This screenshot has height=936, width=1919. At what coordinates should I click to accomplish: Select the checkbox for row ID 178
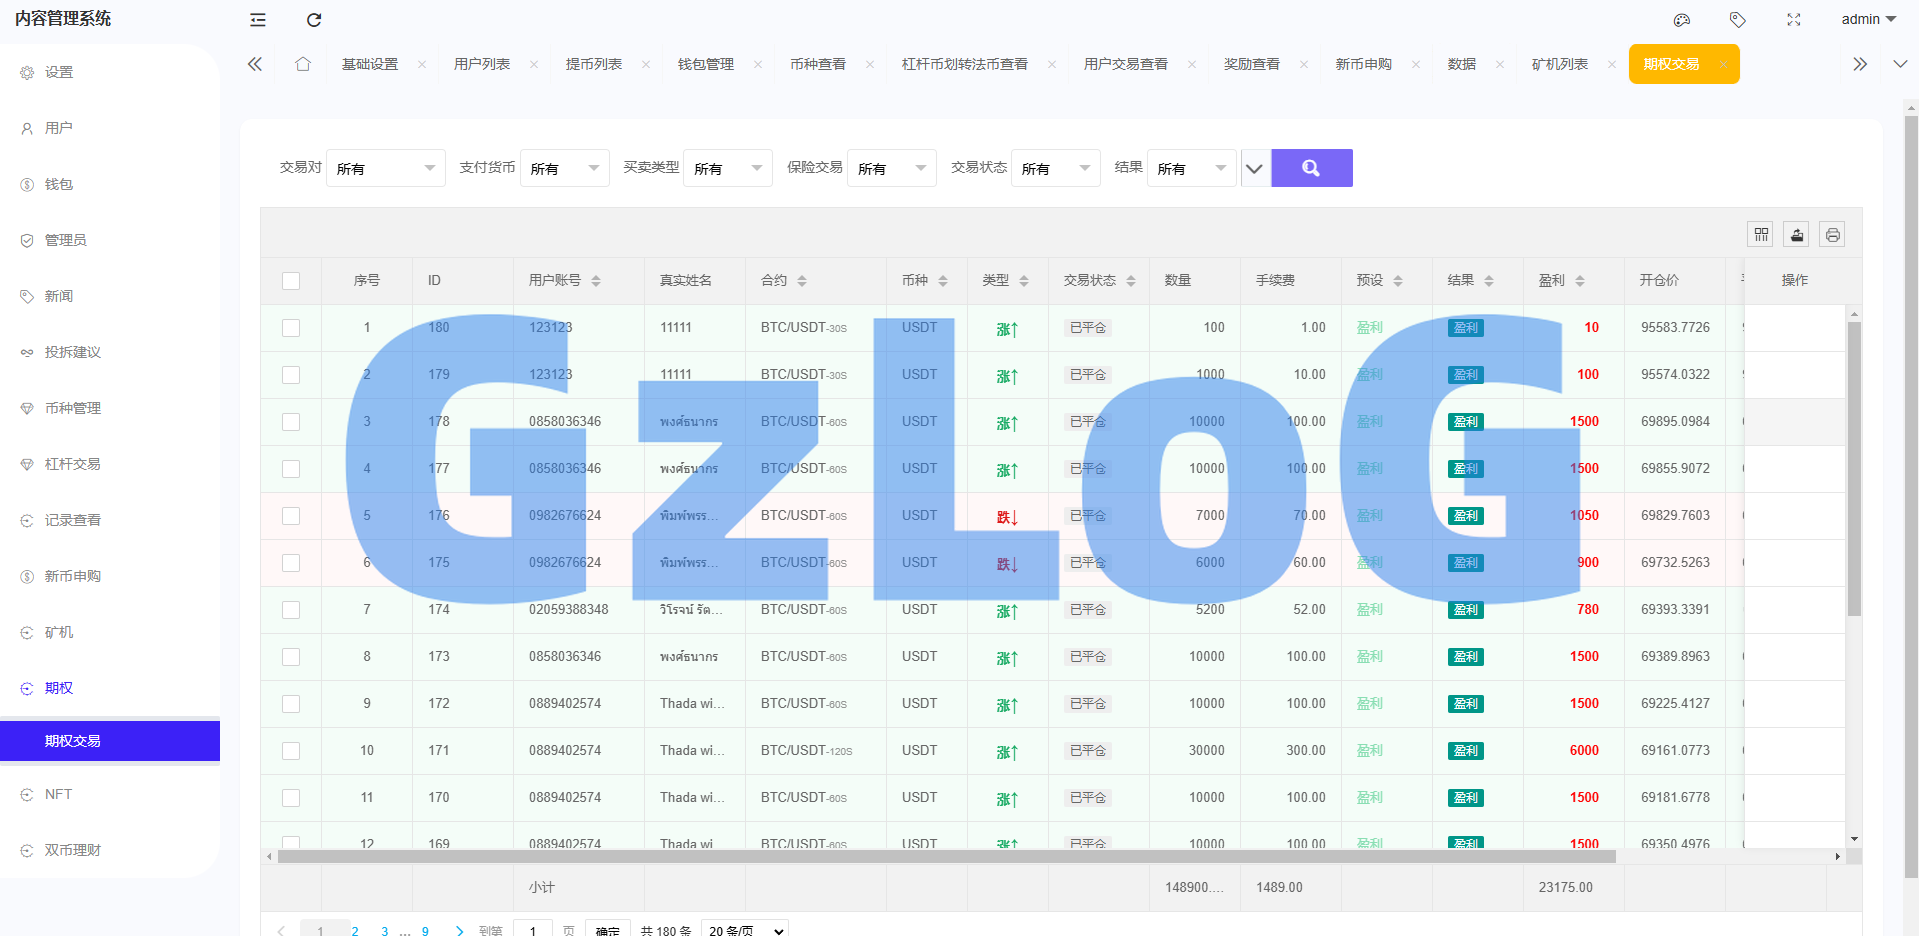(x=291, y=422)
